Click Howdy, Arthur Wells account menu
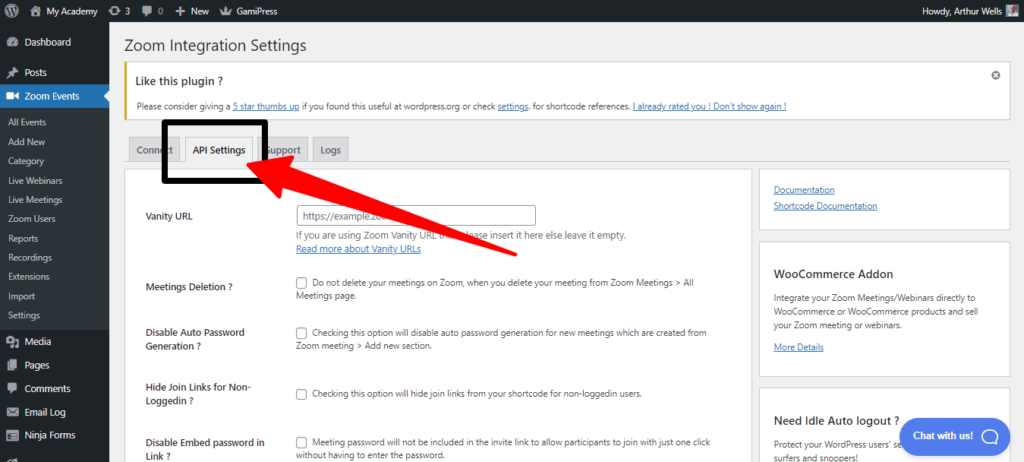The image size is (1024, 462). click(970, 11)
